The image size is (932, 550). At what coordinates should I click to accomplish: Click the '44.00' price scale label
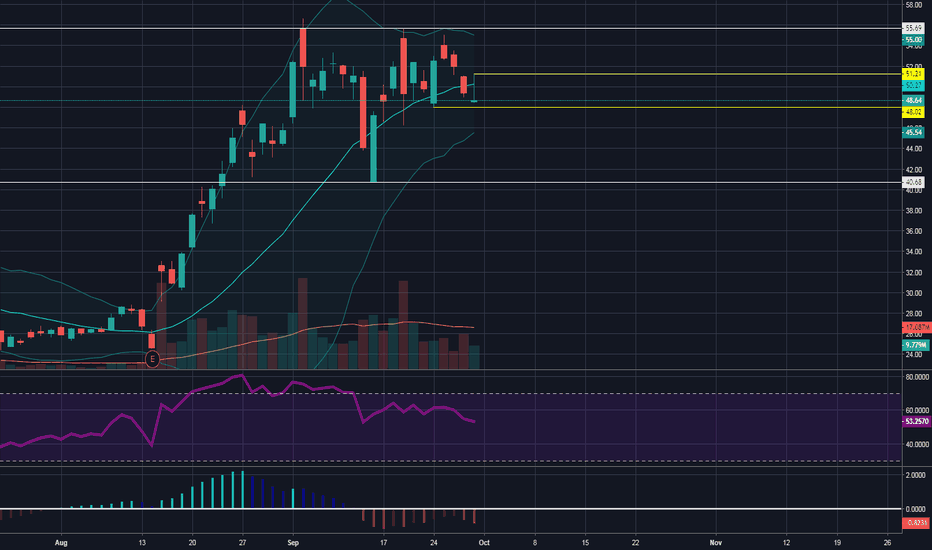pyautogui.click(x=914, y=149)
